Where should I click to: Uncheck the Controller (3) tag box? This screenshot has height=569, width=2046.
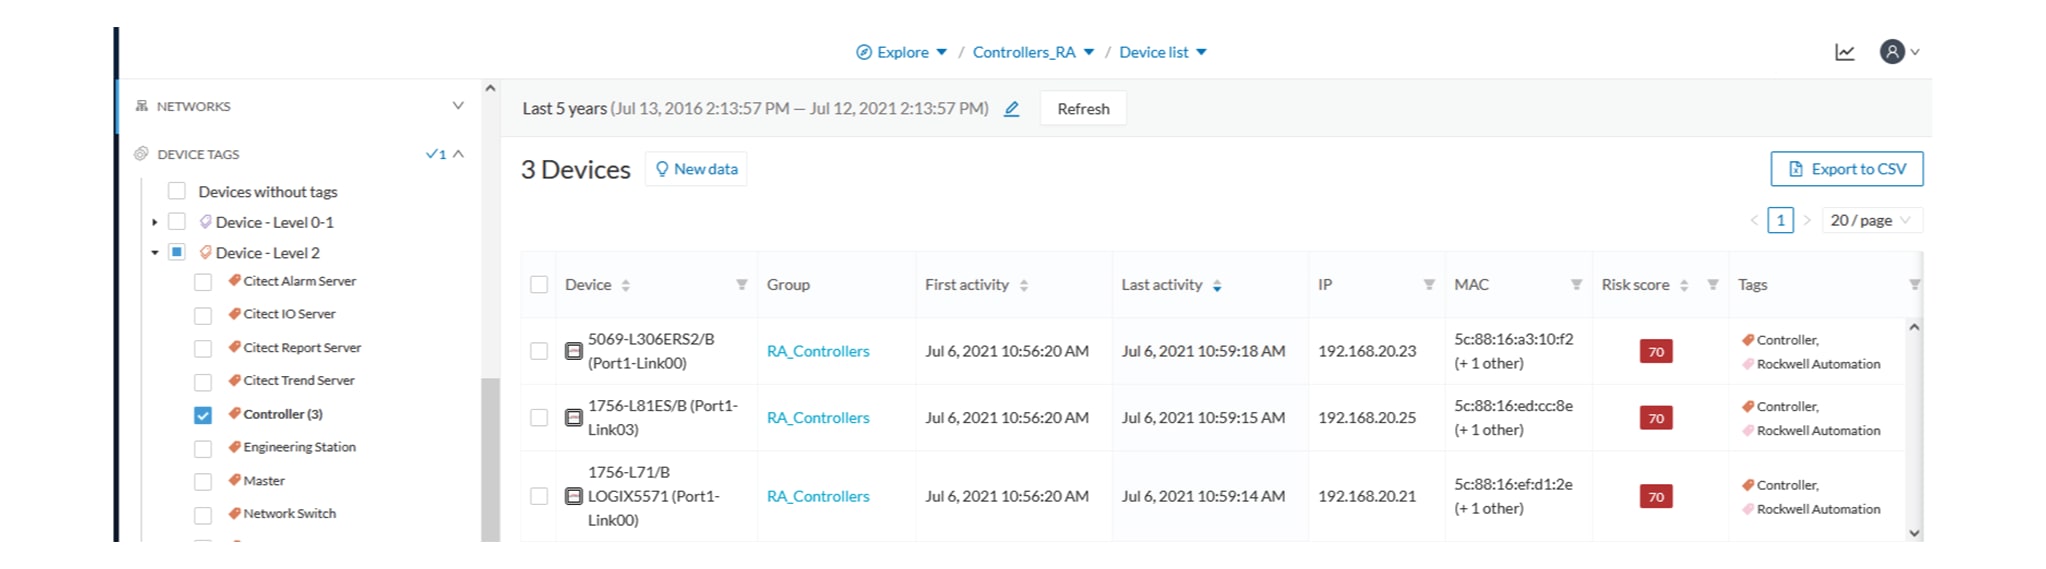[x=203, y=415]
